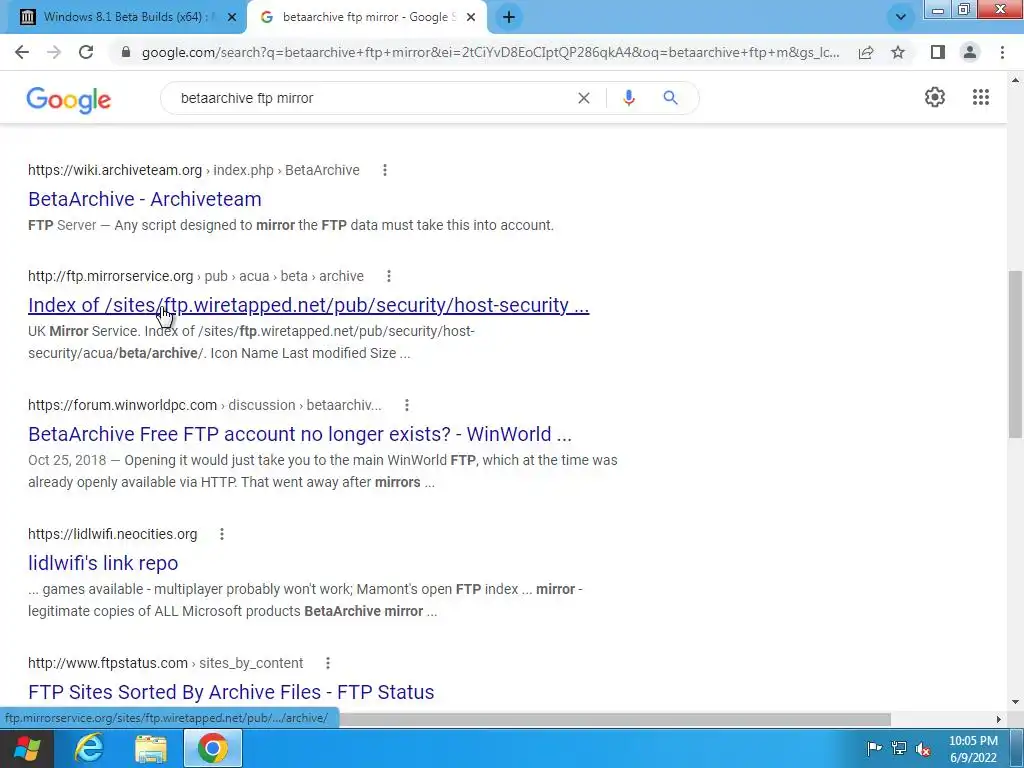Bookmark this page with the star icon
The height and width of the screenshot is (768, 1024).
click(898, 52)
